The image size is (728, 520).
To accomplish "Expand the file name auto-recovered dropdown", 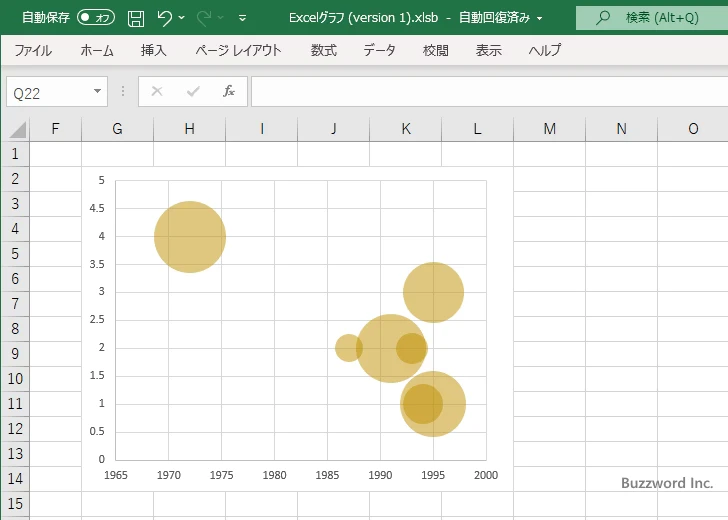I will pyautogui.click(x=540, y=18).
